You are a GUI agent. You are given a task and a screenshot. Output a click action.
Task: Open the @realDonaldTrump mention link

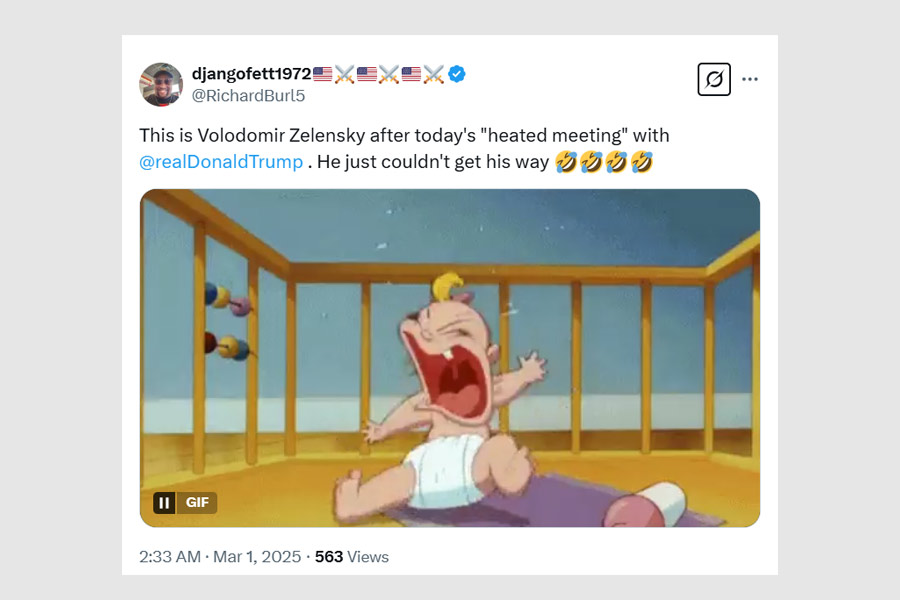(x=221, y=161)
